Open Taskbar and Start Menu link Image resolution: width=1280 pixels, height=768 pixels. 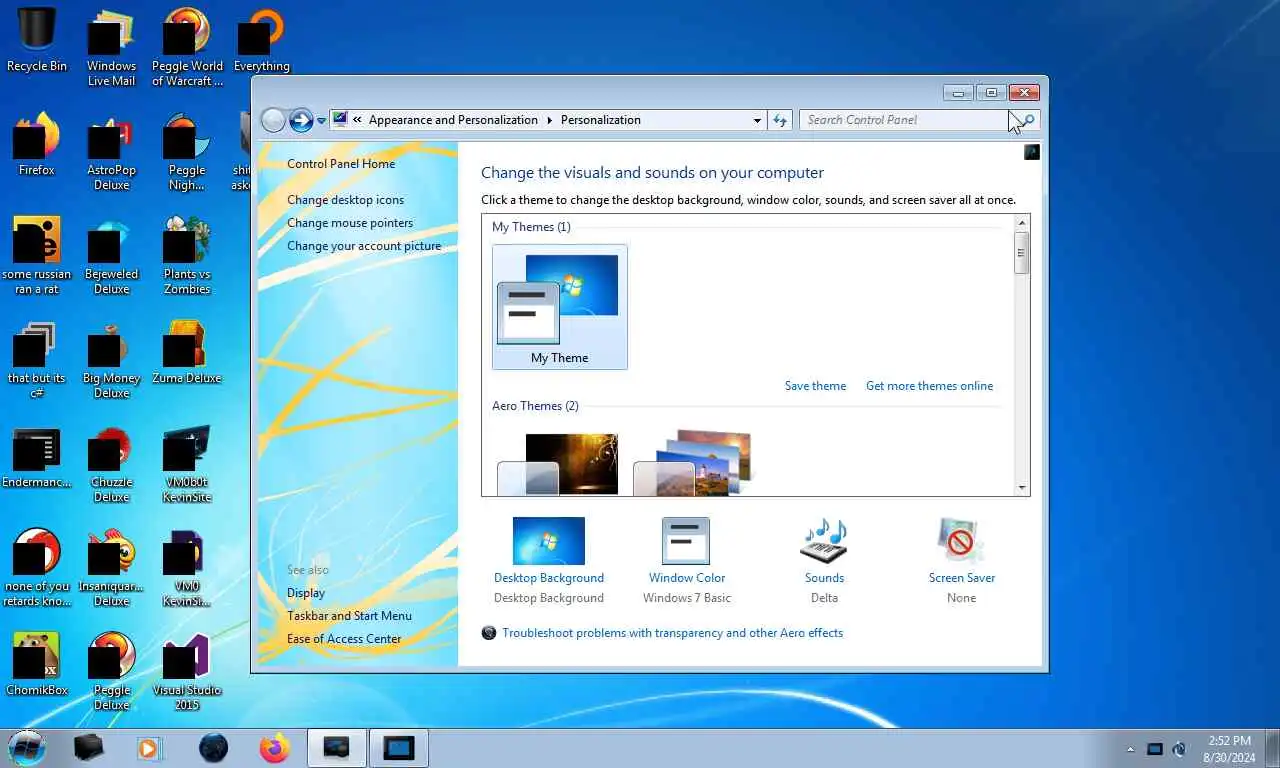tap(349, 616)
